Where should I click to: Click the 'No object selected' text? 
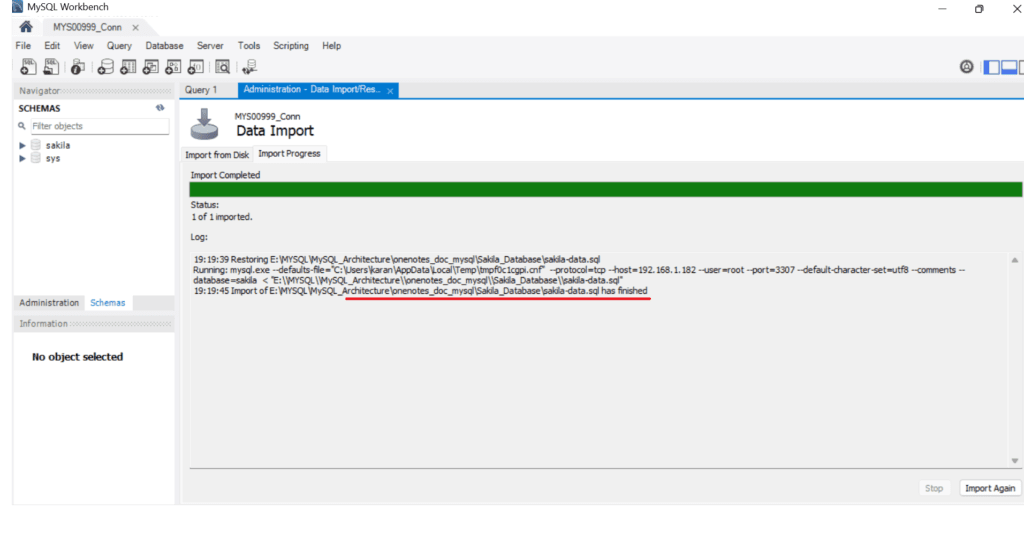coord(78,357)
